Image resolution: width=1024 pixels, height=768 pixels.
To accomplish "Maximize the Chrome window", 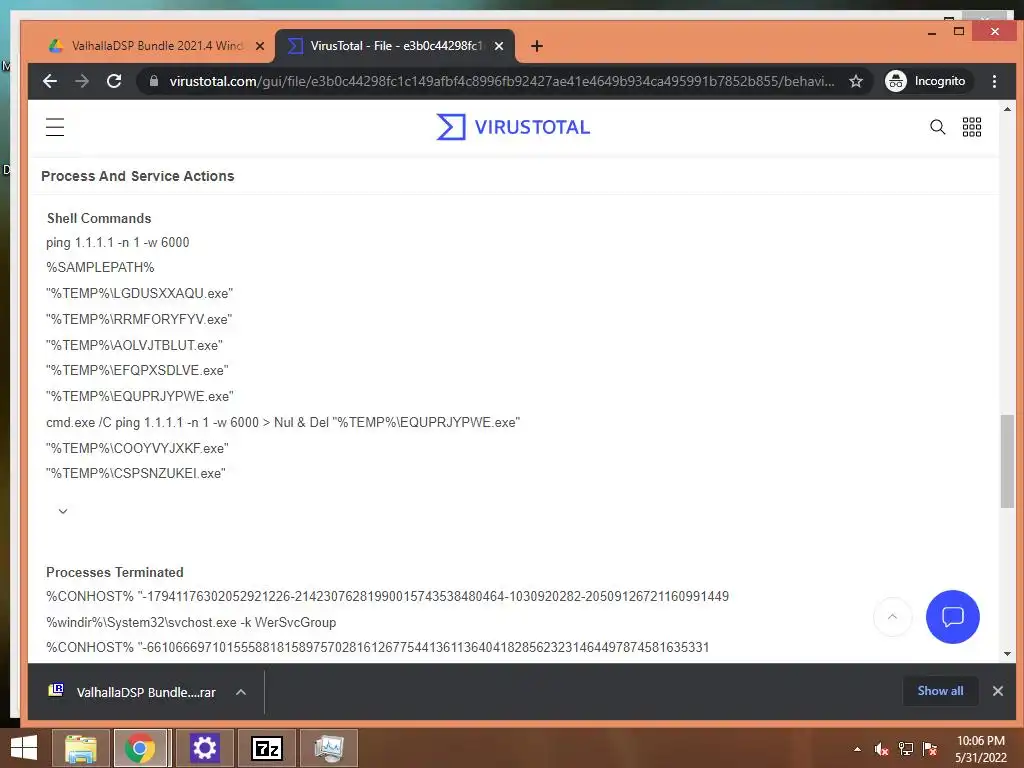I will pos(959,31).
